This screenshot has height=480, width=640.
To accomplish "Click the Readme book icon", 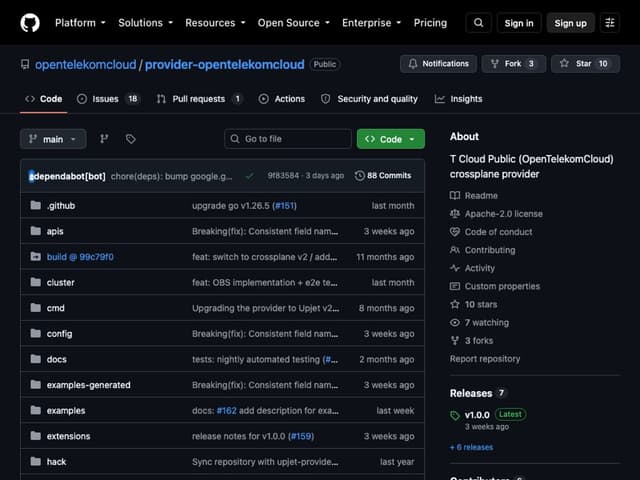I will tap(455, 196).
